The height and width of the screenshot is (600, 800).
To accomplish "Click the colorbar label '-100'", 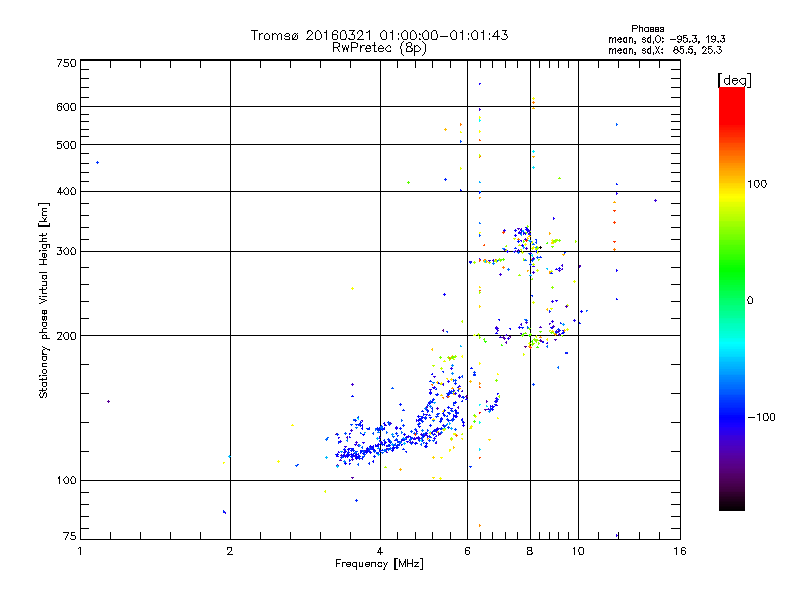I will coord(761,417).
